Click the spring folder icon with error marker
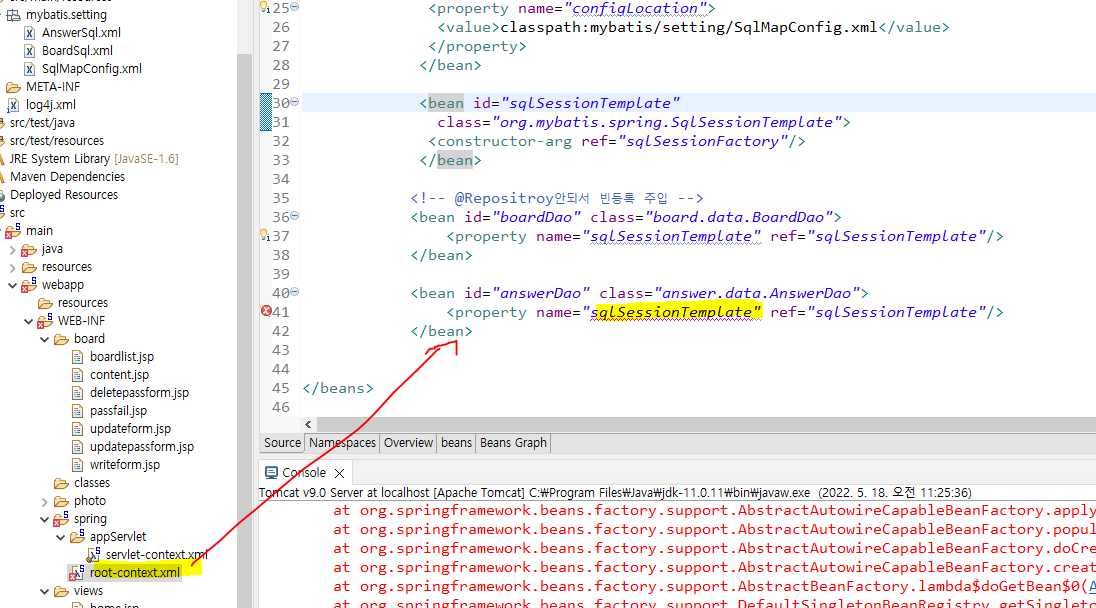1096x608 pixels. (x=62, y=519)
